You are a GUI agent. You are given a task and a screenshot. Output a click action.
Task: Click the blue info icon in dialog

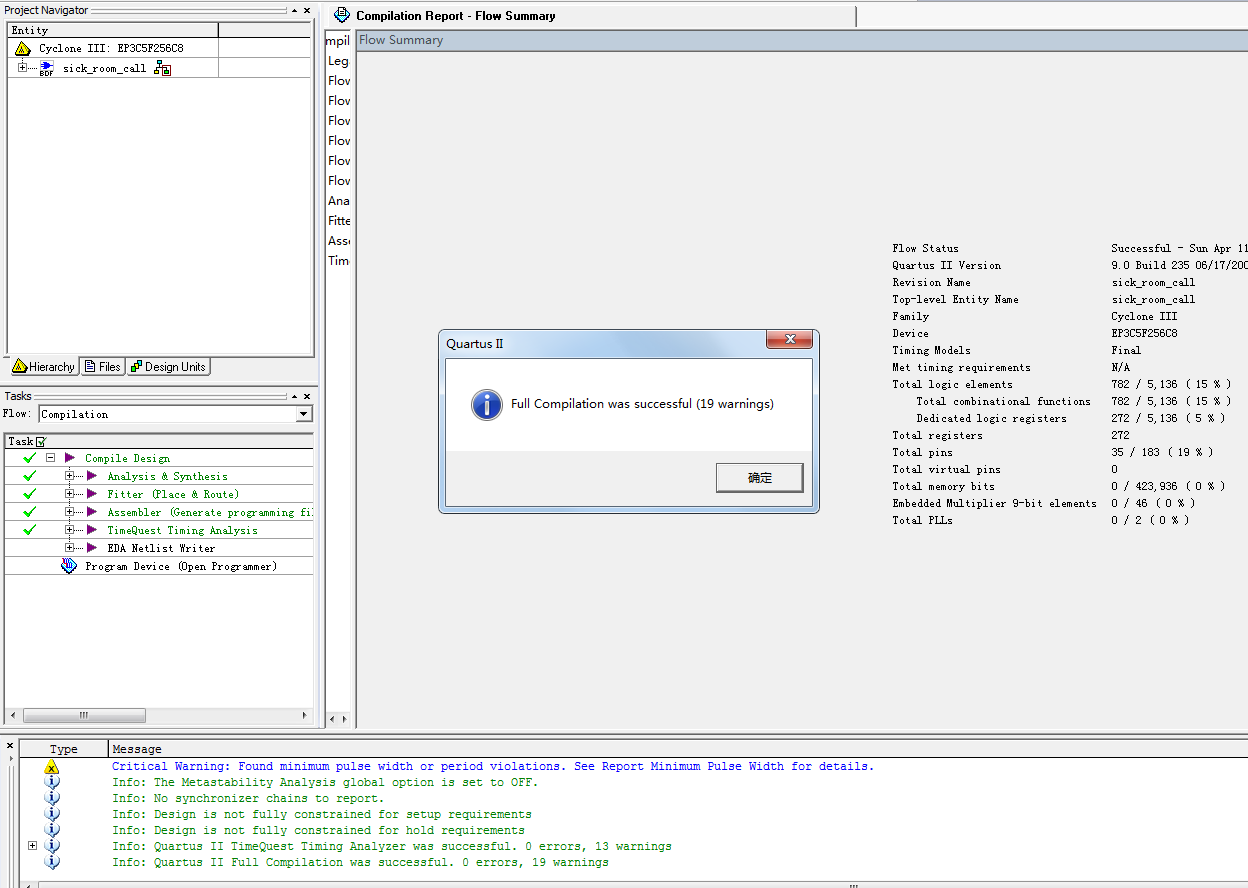(x=487, y=404)
